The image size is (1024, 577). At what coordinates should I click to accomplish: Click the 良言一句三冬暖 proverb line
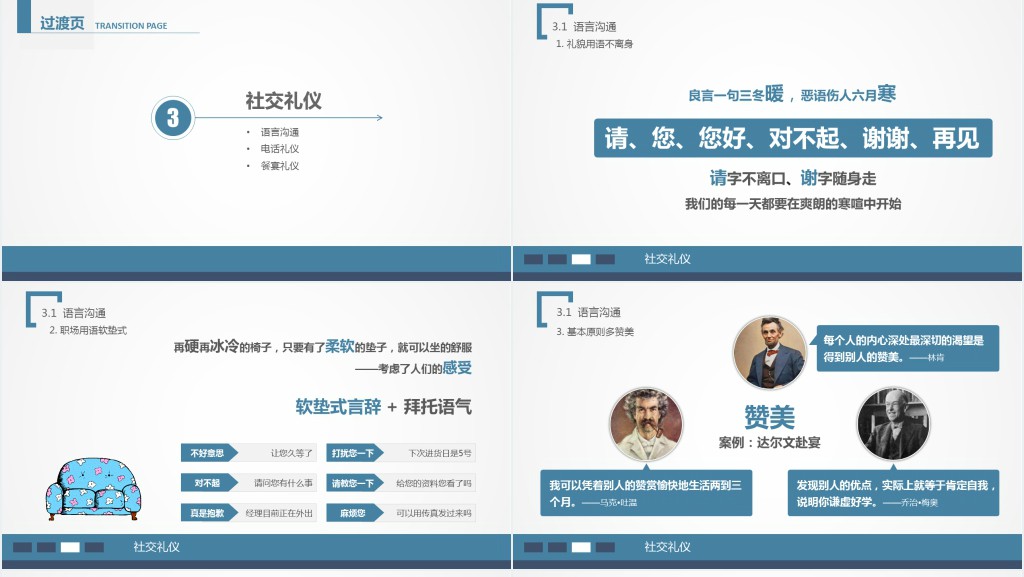point(792,95)
